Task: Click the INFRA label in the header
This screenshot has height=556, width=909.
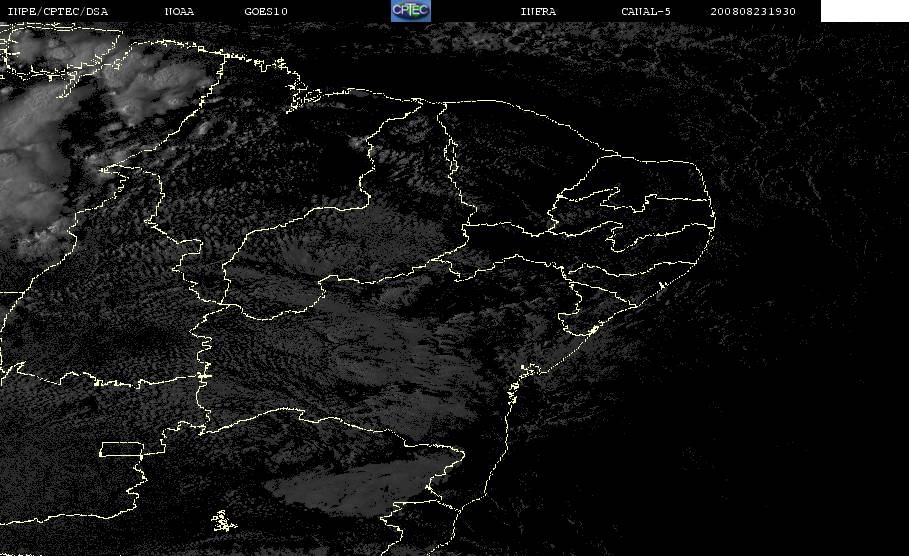Action: pos(538,11)
